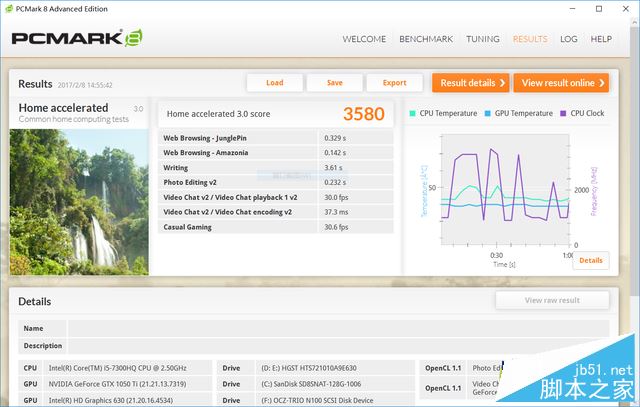Open the LOG tab

click(569, 39)
